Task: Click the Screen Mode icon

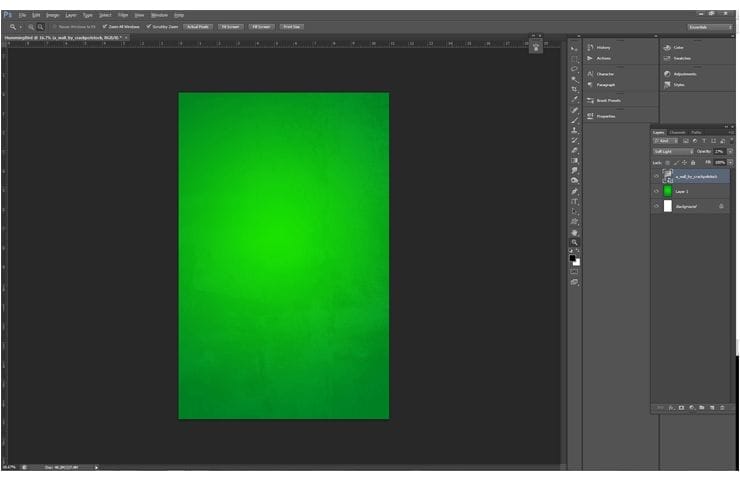Action: pyautogui.click(x=574, y=282)
